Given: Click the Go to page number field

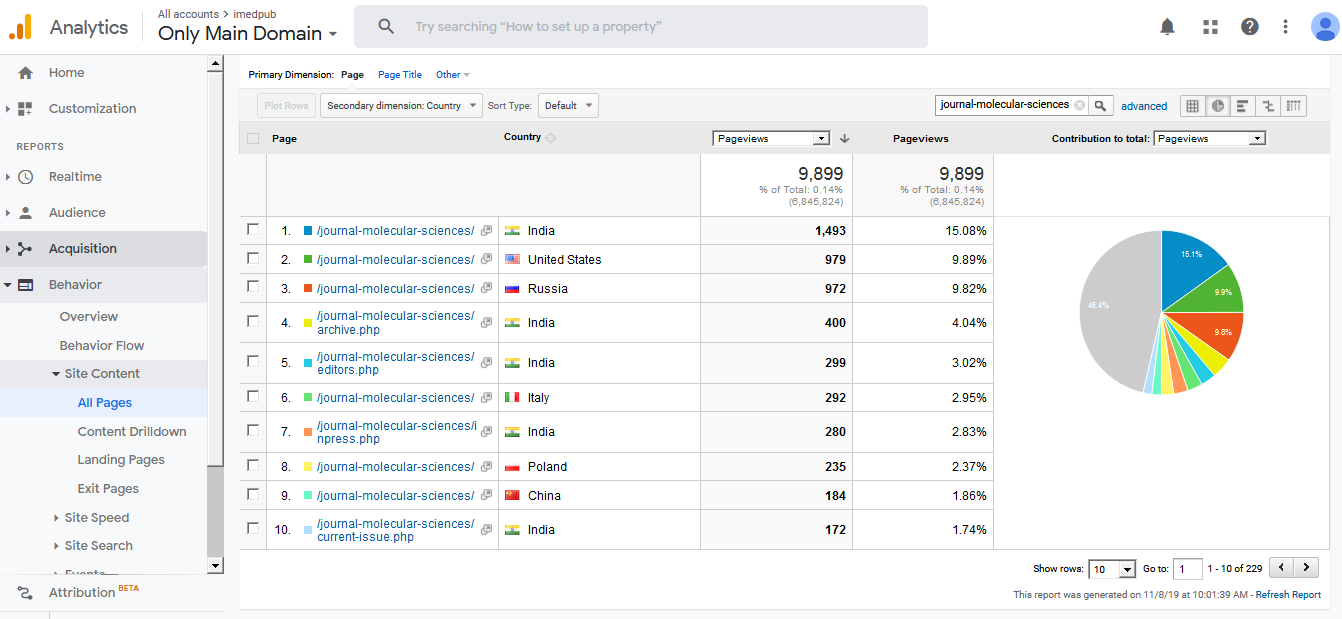Looking at the screenshot, I should click(x=1187, y=569).
